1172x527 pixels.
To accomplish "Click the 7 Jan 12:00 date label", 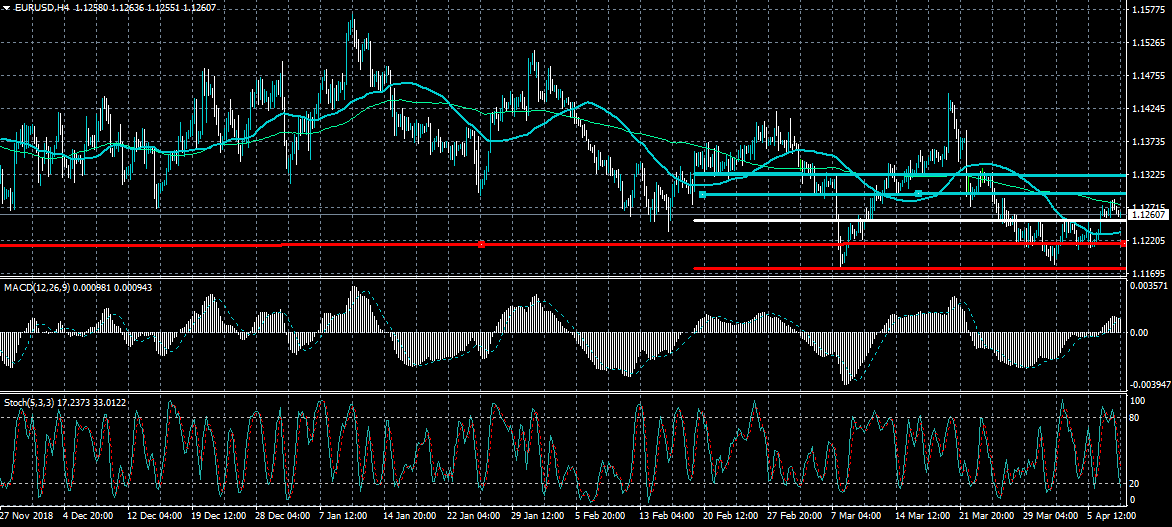I will (344, 517).
